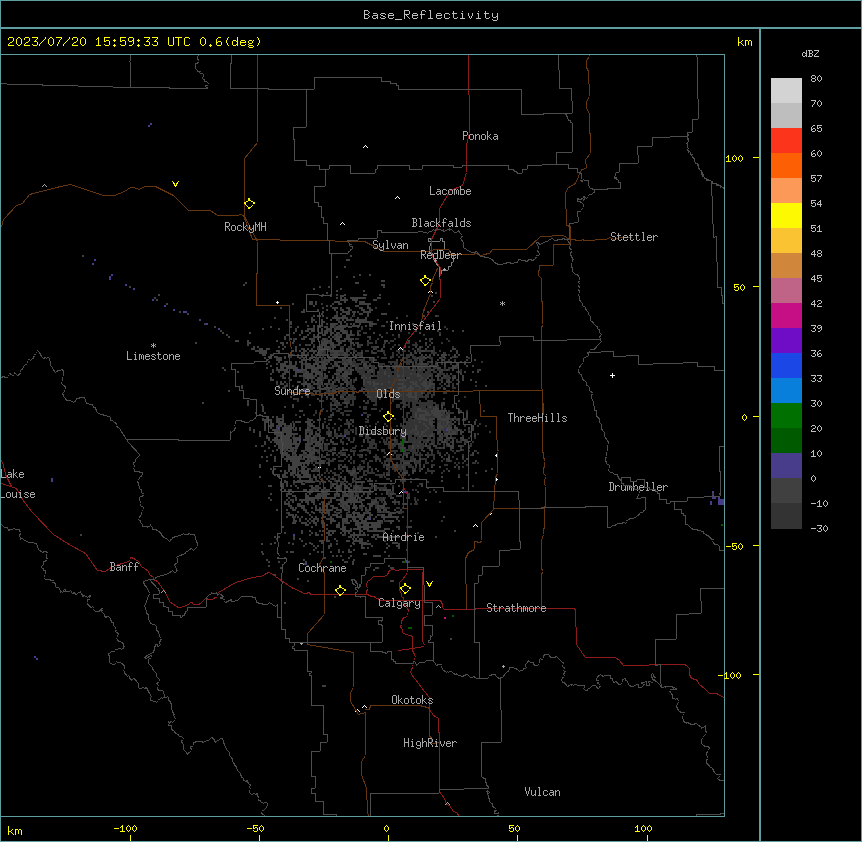Click the RedDeer city label
This screenshot has height=842, width=862.
(440, 255)
